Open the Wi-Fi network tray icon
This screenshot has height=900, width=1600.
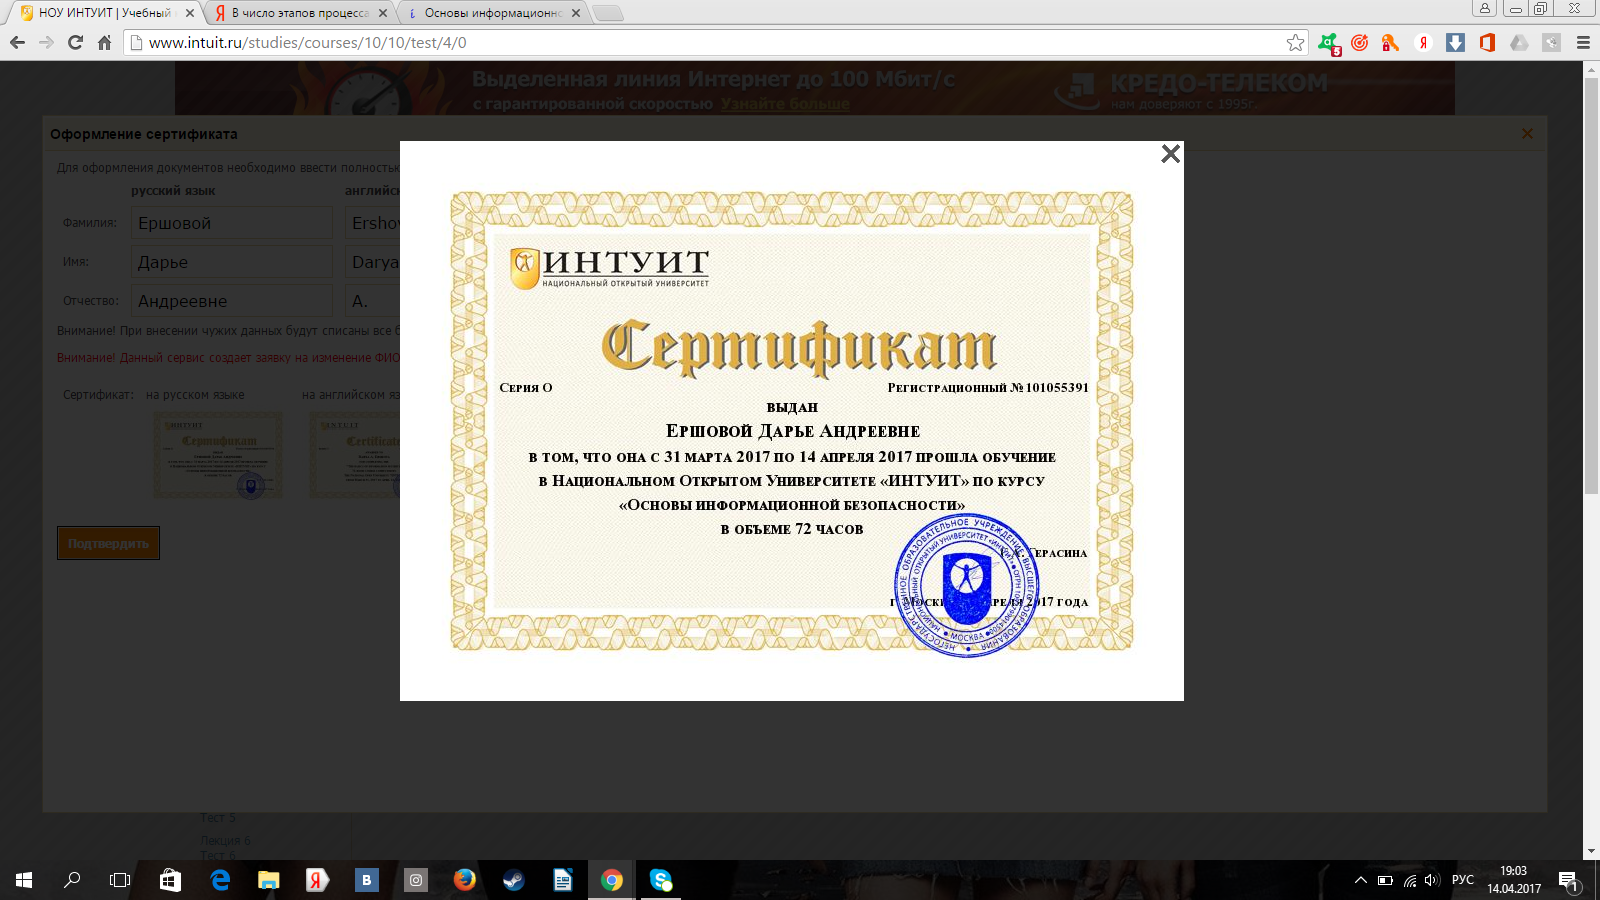[x=1410, y=880]
